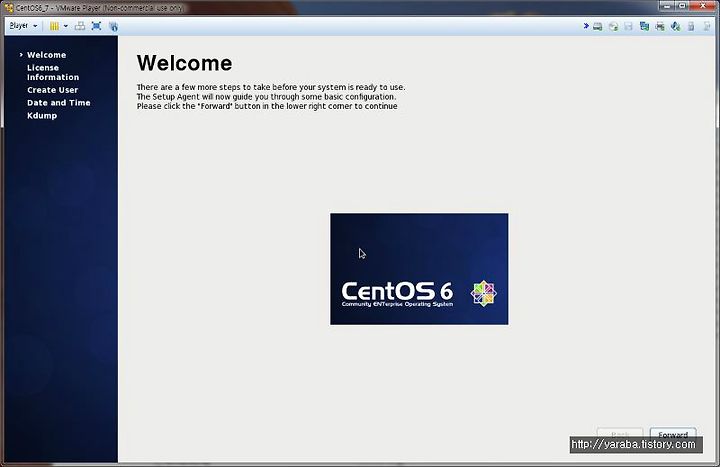720x467 pixels.
Task: Click the network adapter device icon
Action: tap(644, 27)
